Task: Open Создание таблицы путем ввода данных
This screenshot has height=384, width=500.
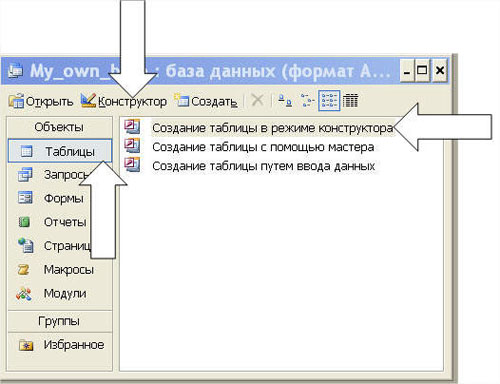Action: [264, 166]
